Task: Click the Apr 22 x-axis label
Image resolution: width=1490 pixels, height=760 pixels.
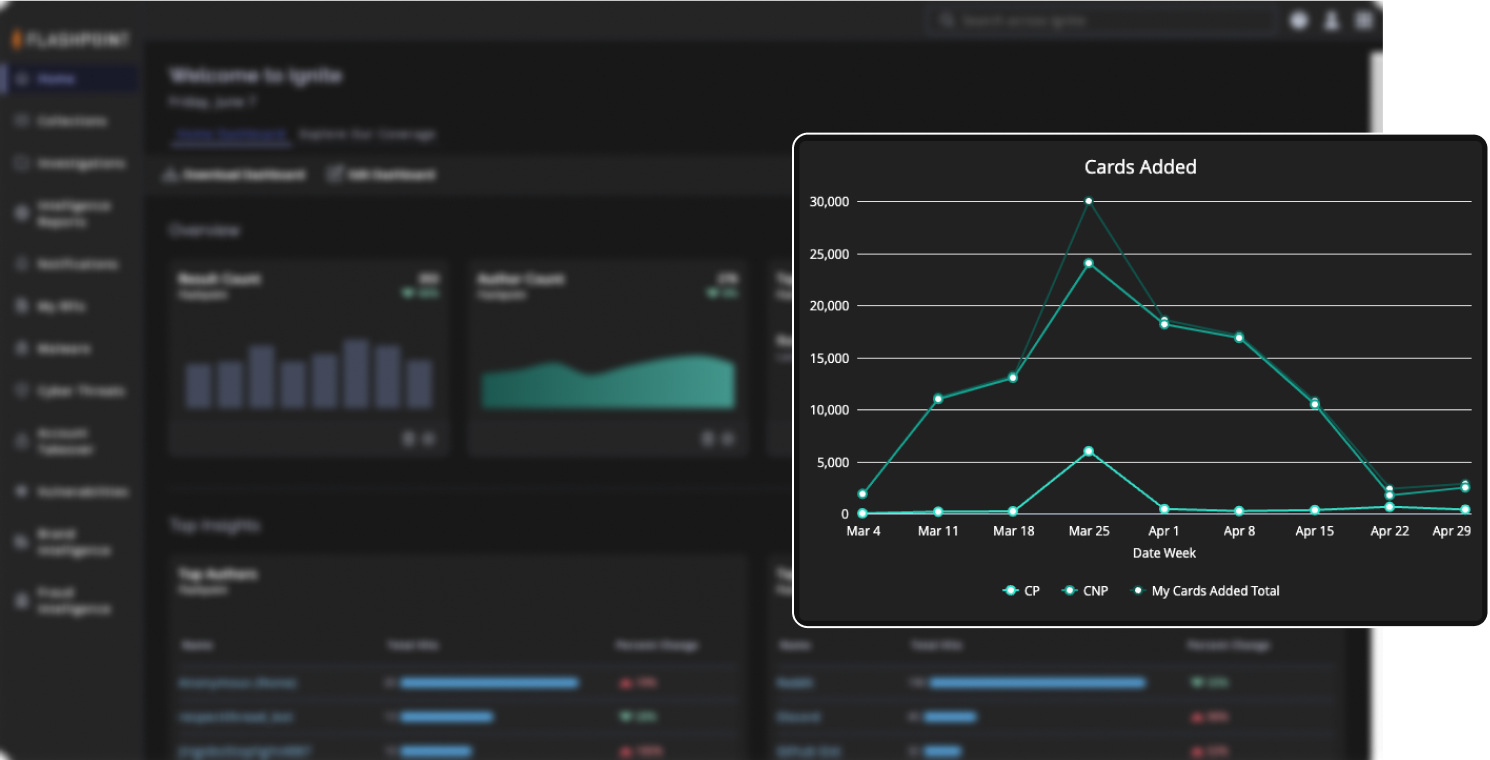Action: tap(1389, 531)
